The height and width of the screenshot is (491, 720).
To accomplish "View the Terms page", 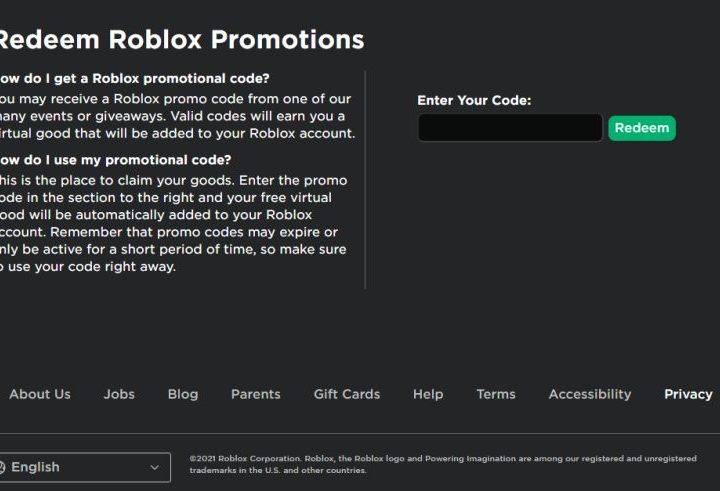I will pyautogui.click(x=496, y=394).
